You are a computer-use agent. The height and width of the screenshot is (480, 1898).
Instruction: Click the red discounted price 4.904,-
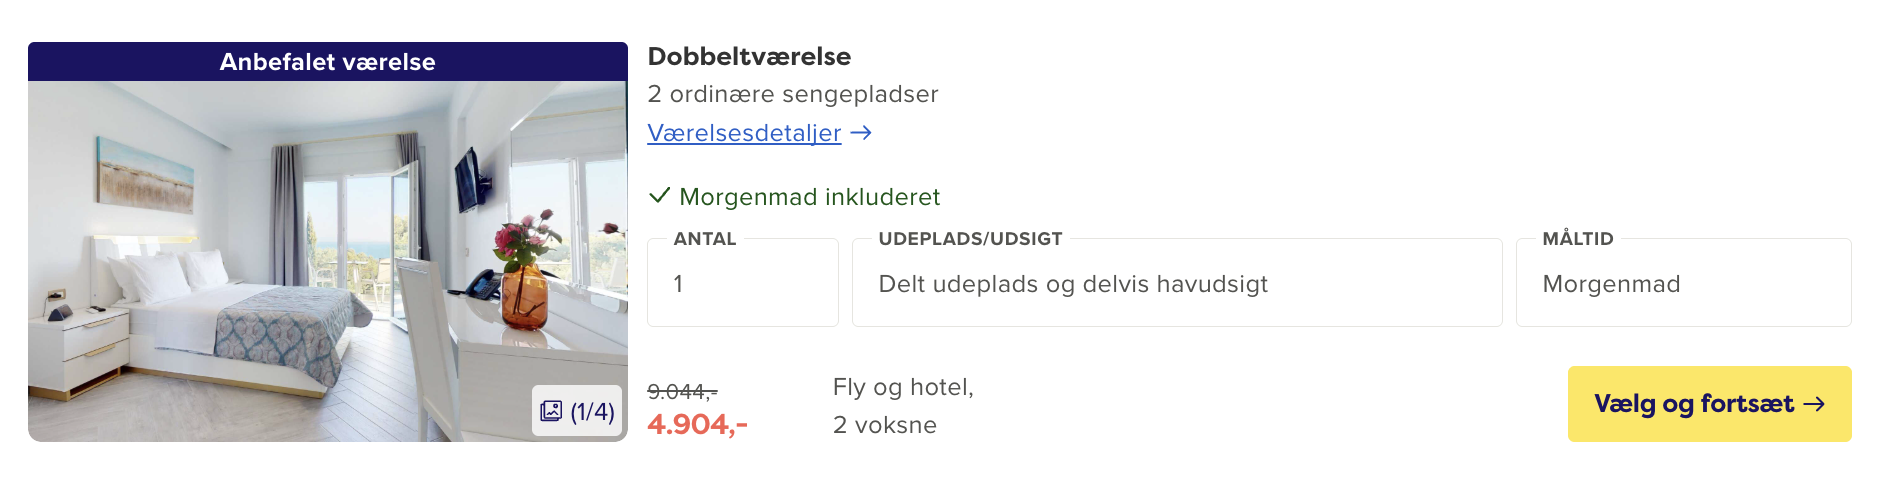(x=697, y=425)
